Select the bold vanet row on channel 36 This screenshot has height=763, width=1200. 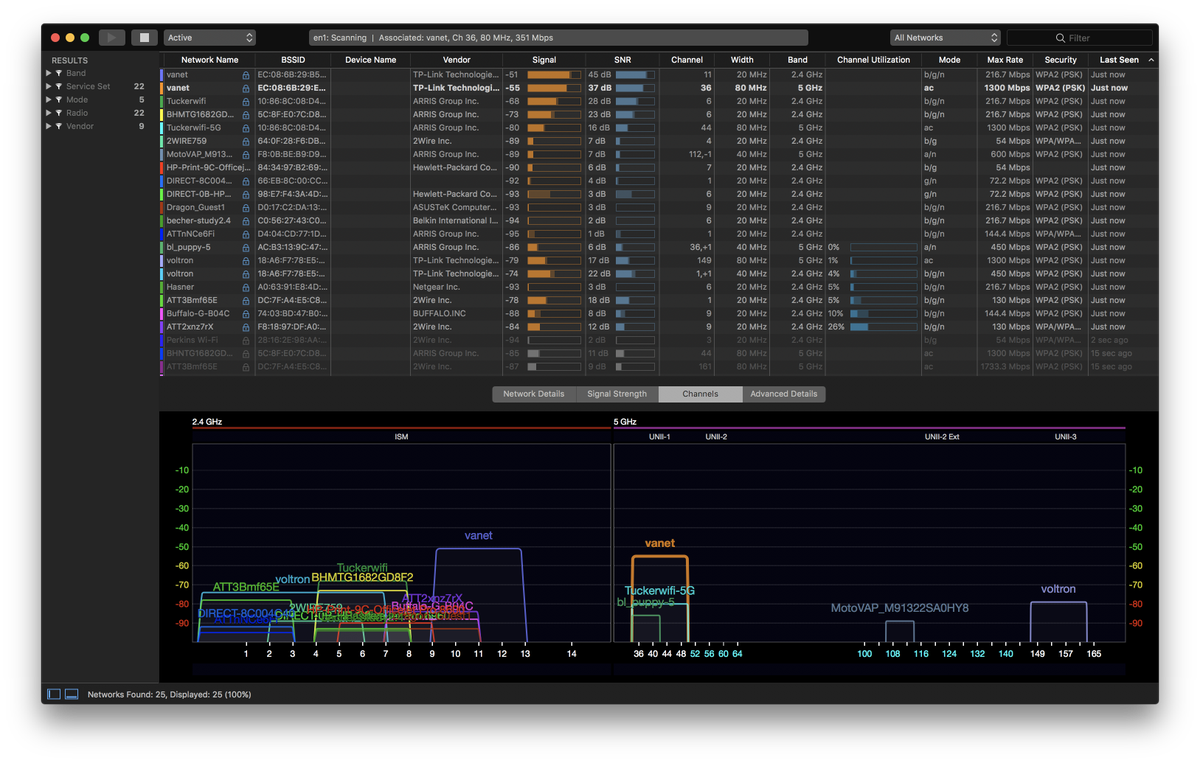(660, 88)
